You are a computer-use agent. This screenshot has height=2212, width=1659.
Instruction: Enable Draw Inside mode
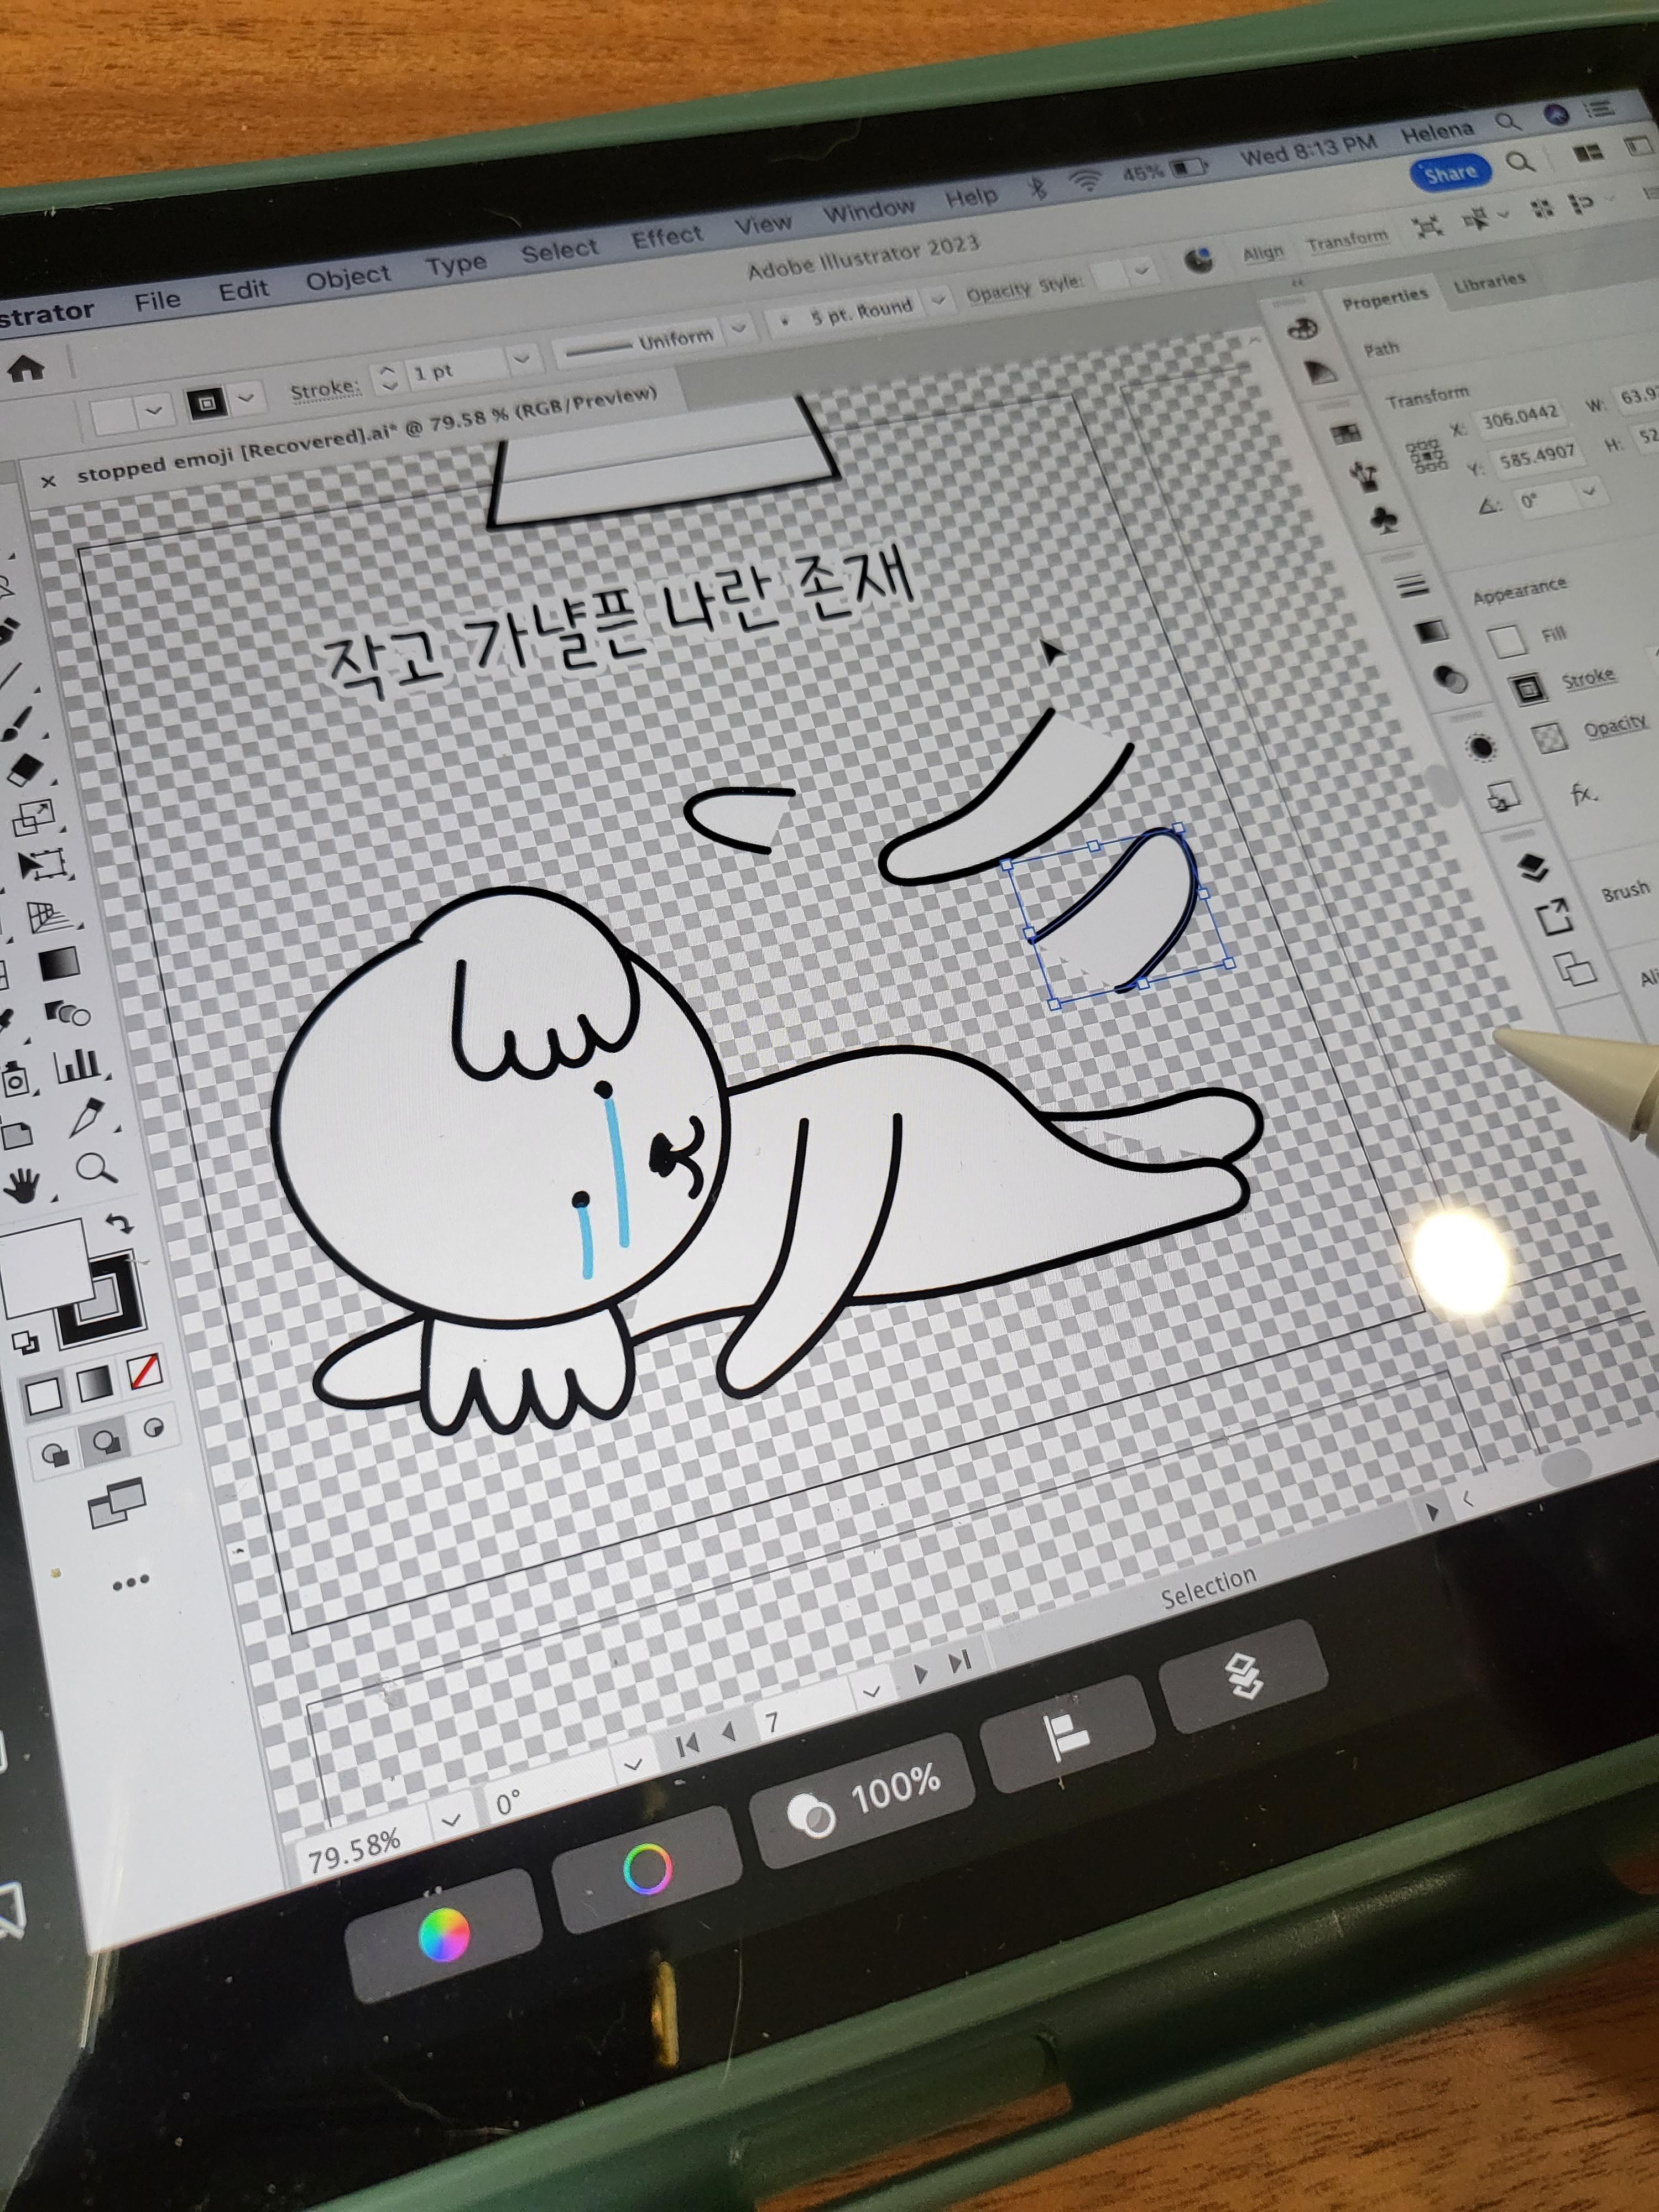[154, 1427]
